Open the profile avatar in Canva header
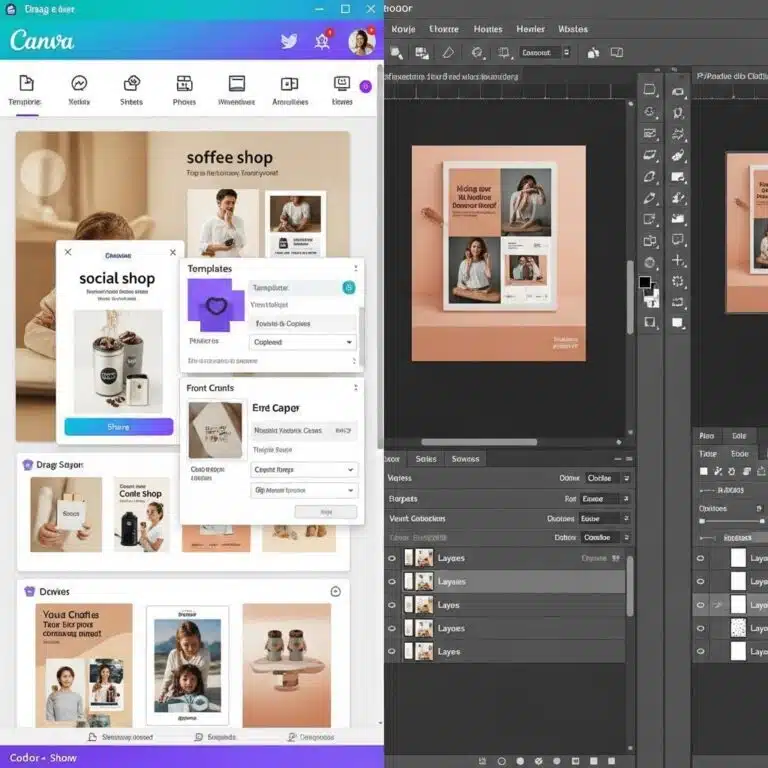 pyautogui.click(x=361, y=42)
